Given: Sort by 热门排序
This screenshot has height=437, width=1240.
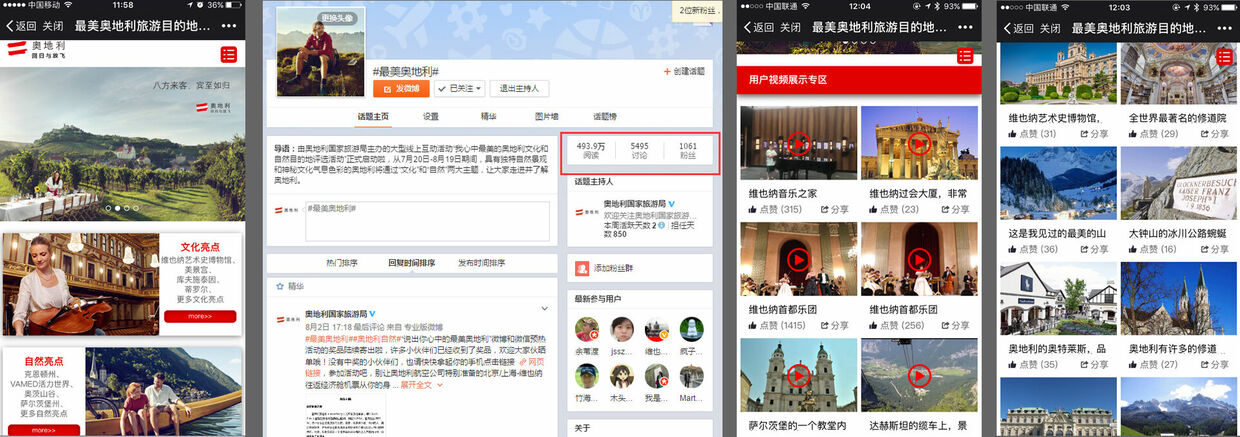Looking at the screenshot, I should tap(342, 262).
